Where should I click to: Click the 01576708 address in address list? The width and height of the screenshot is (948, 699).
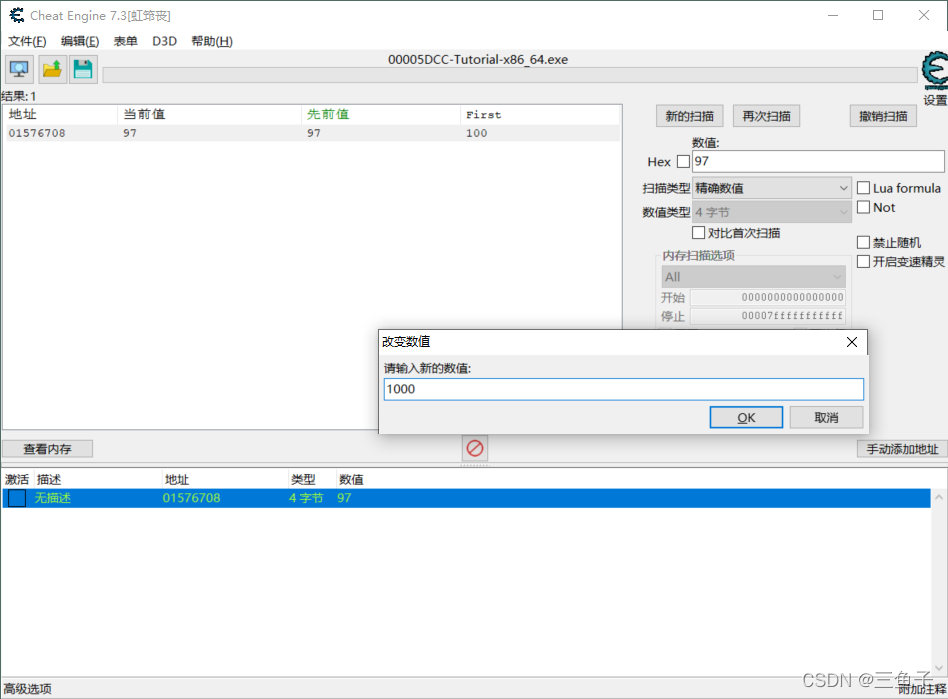click(192, 498)
